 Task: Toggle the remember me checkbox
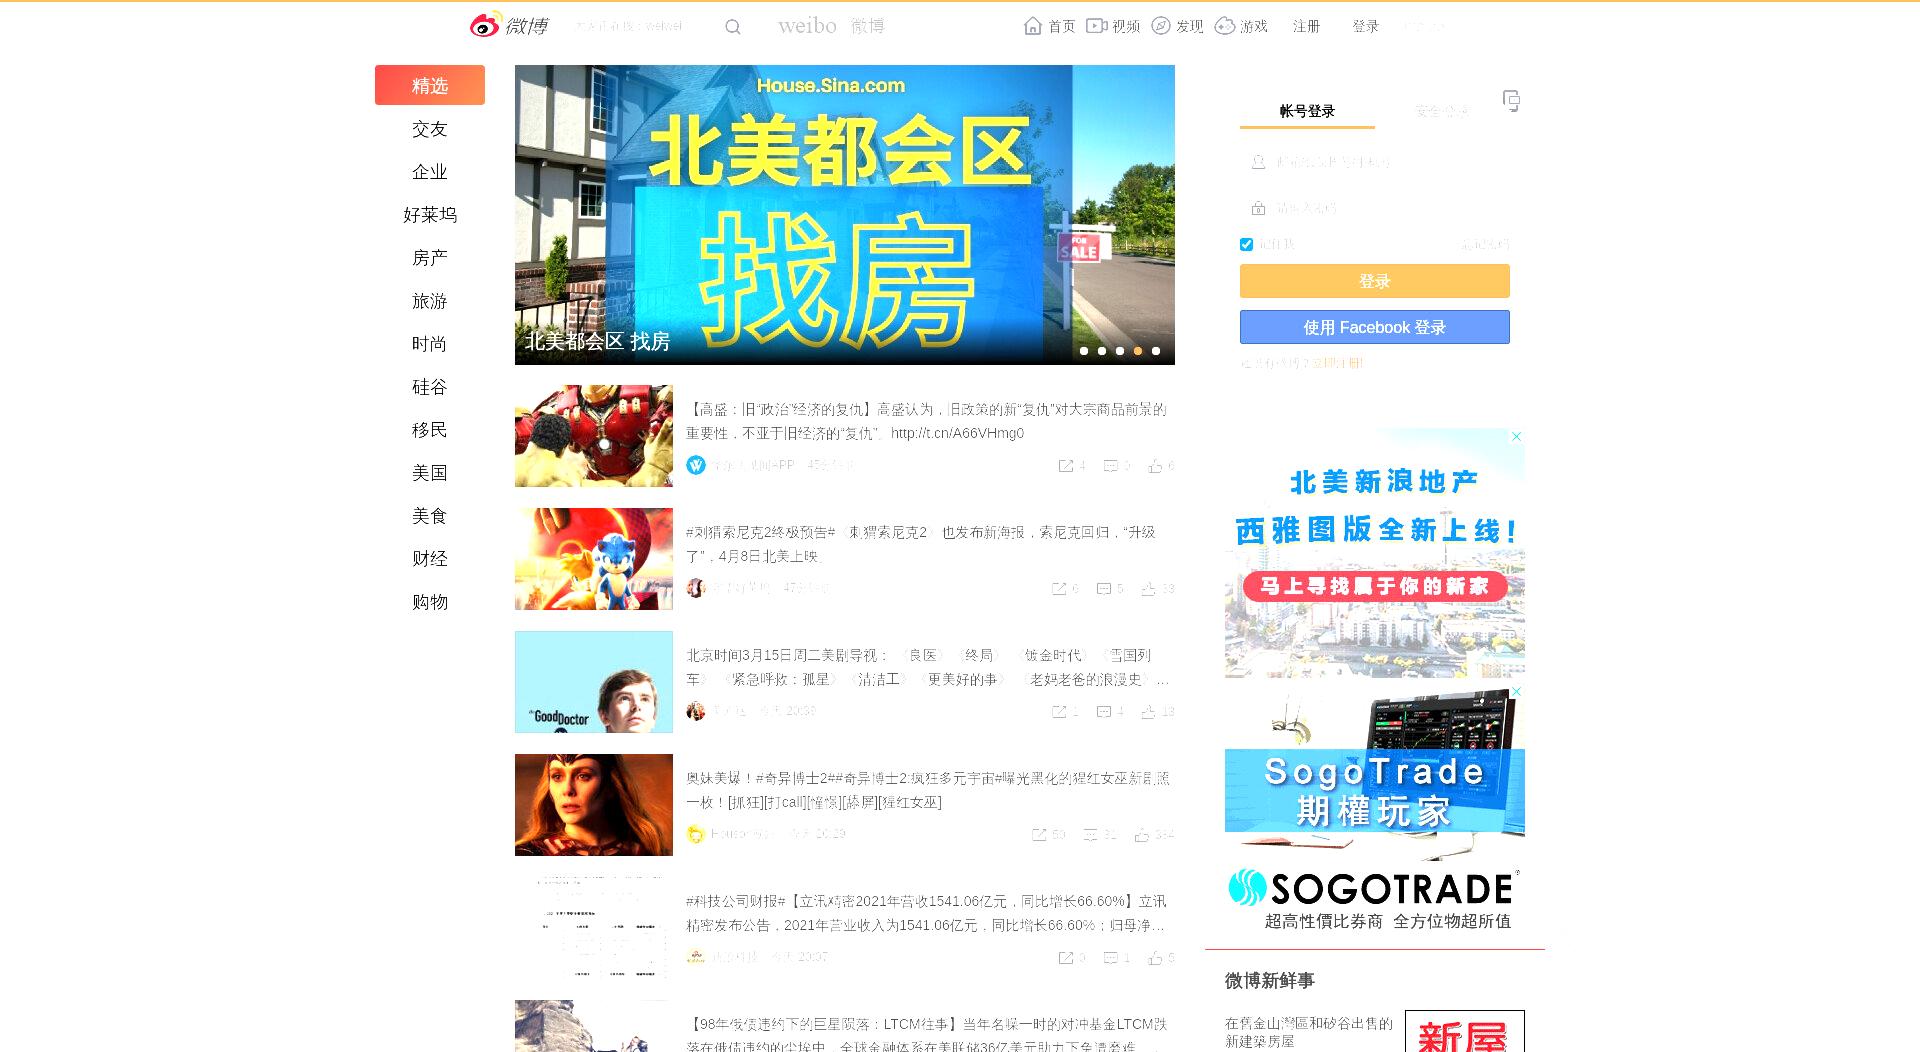coord(1246,244)
